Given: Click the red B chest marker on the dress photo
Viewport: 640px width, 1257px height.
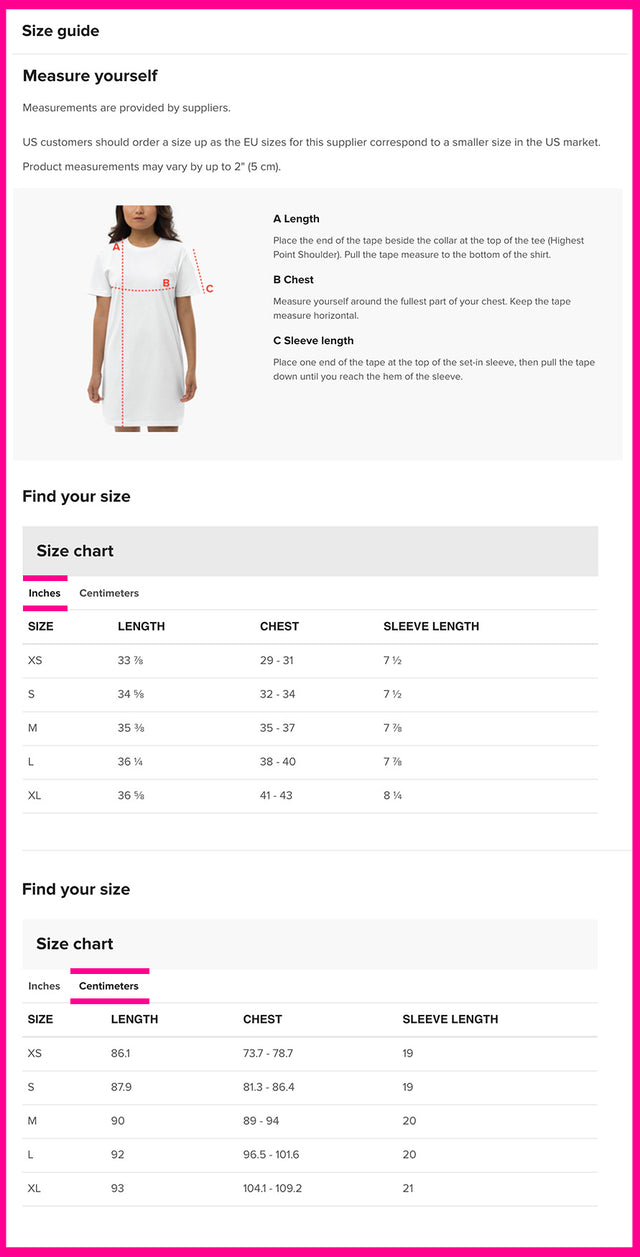Looking at the screenshot, I should [166, 283].
